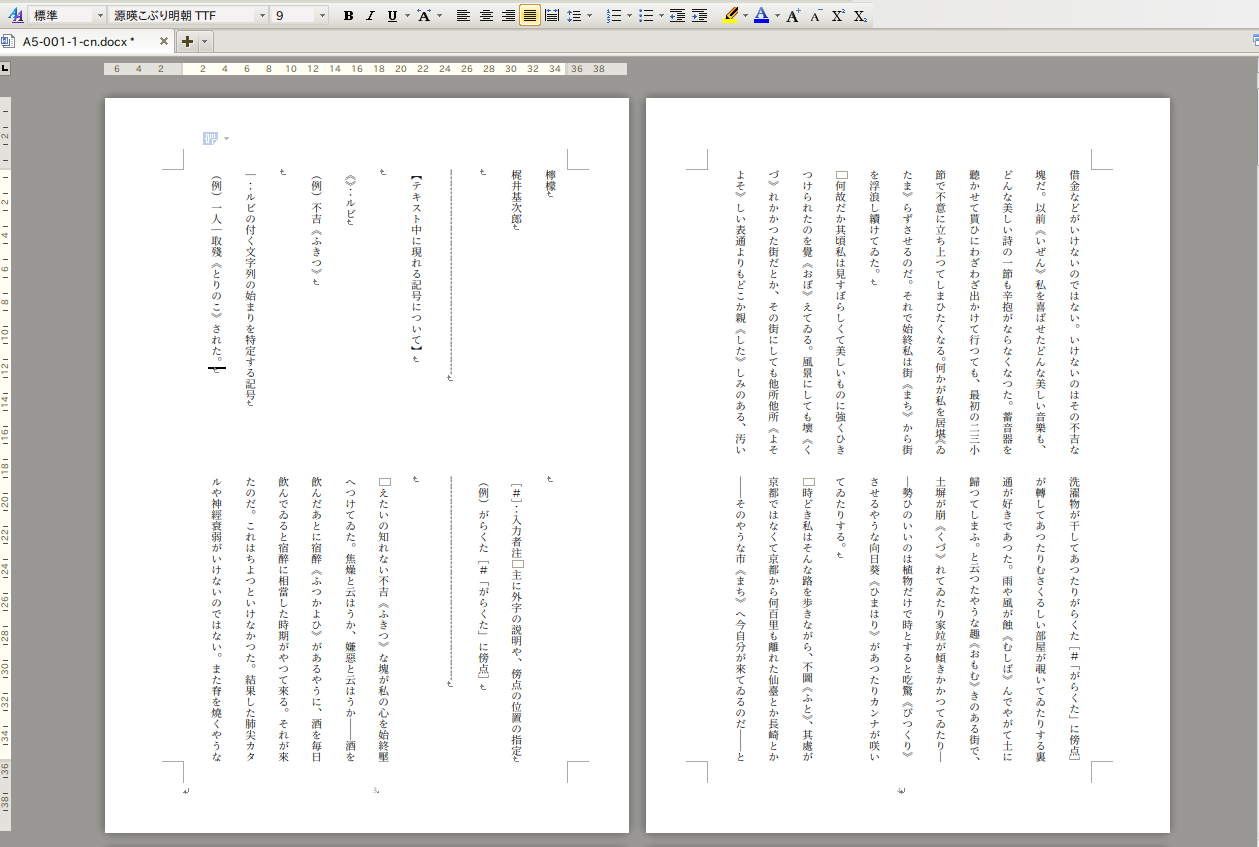Add a new document tab

click(187, 41)
